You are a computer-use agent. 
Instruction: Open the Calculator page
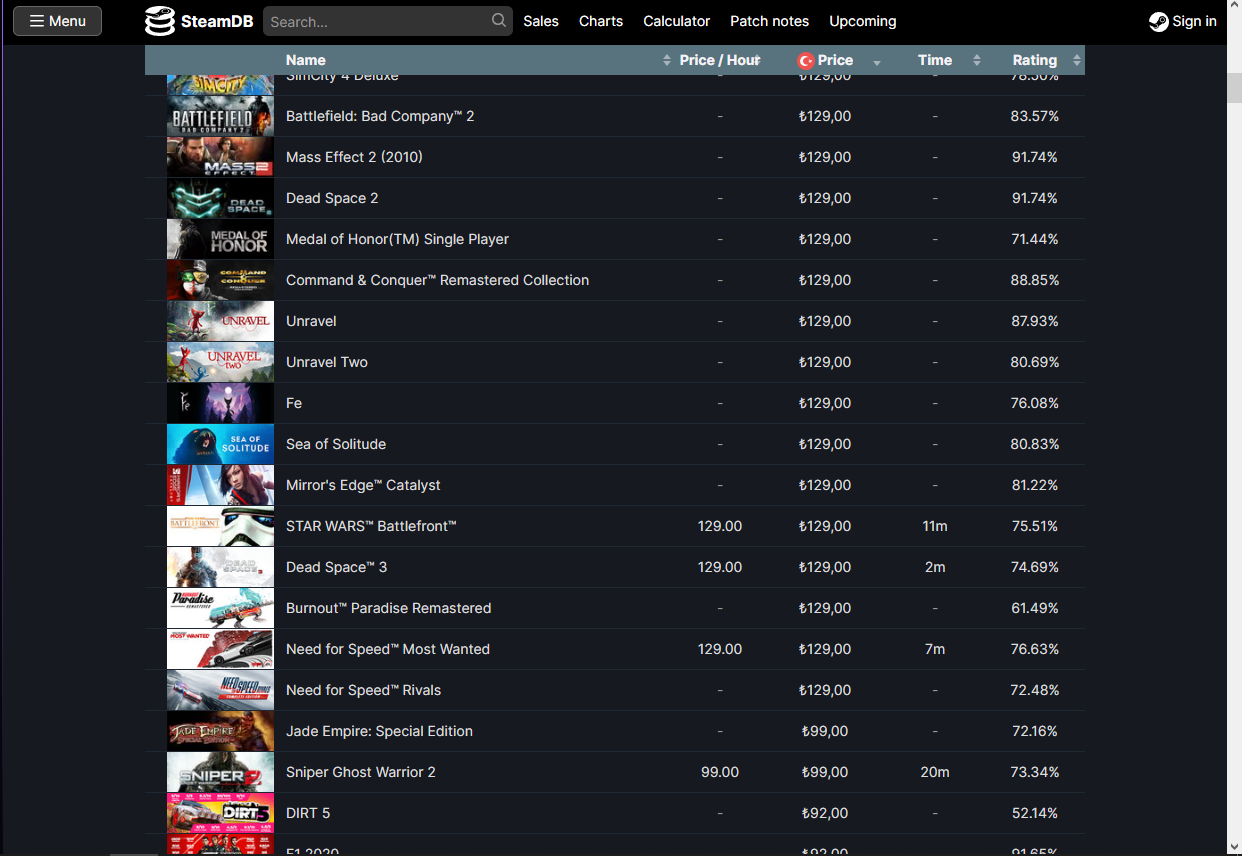click(677, 21)
